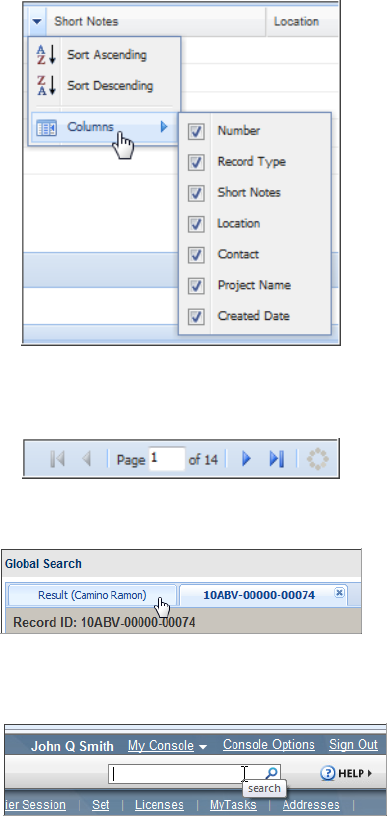Uncheck the Record Type column checkbox
Screen dimensions: 387x816
(196, 162)
